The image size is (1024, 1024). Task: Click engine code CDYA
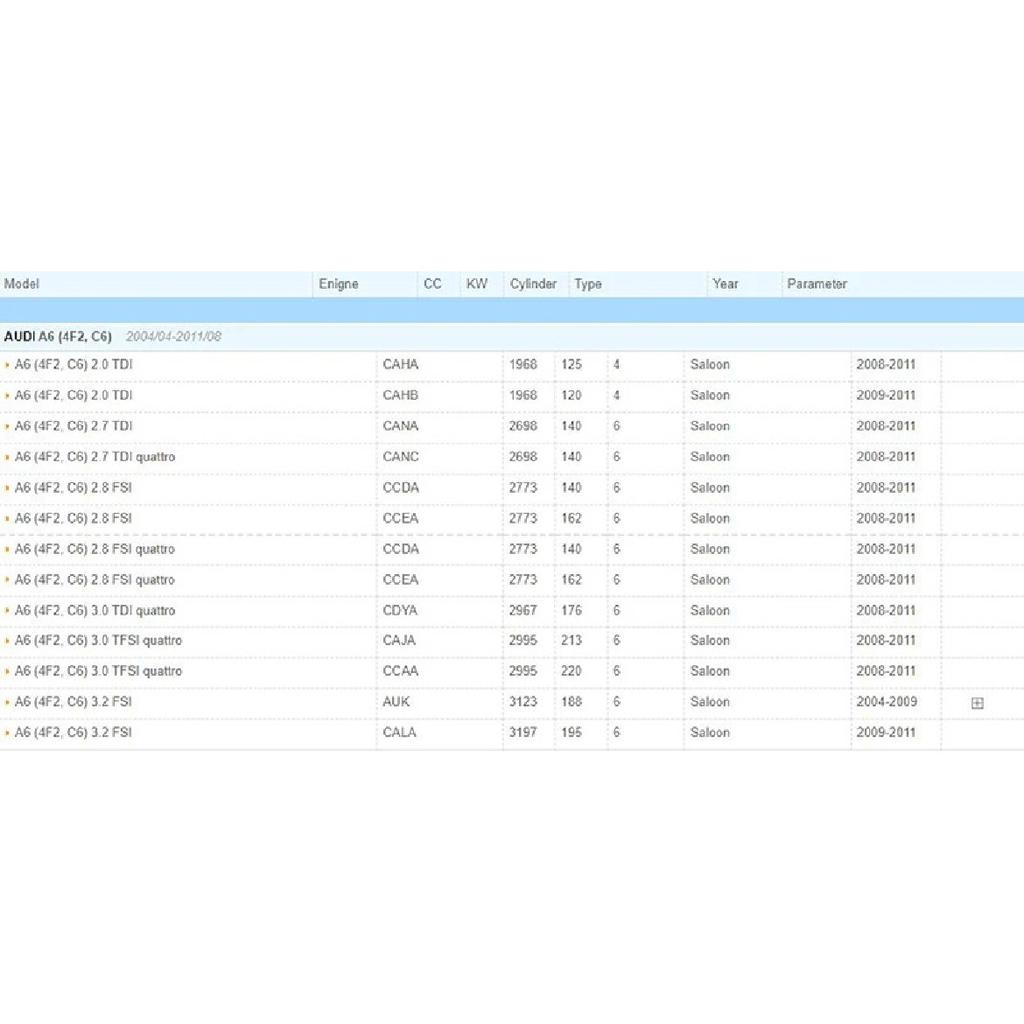tap(400, 611)
